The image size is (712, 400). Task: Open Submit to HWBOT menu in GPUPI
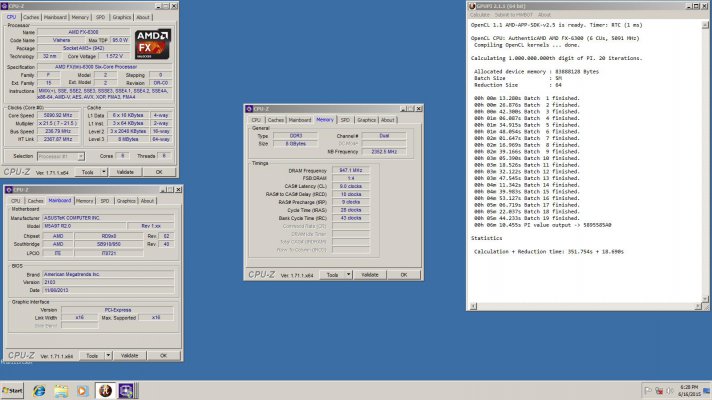514,15
